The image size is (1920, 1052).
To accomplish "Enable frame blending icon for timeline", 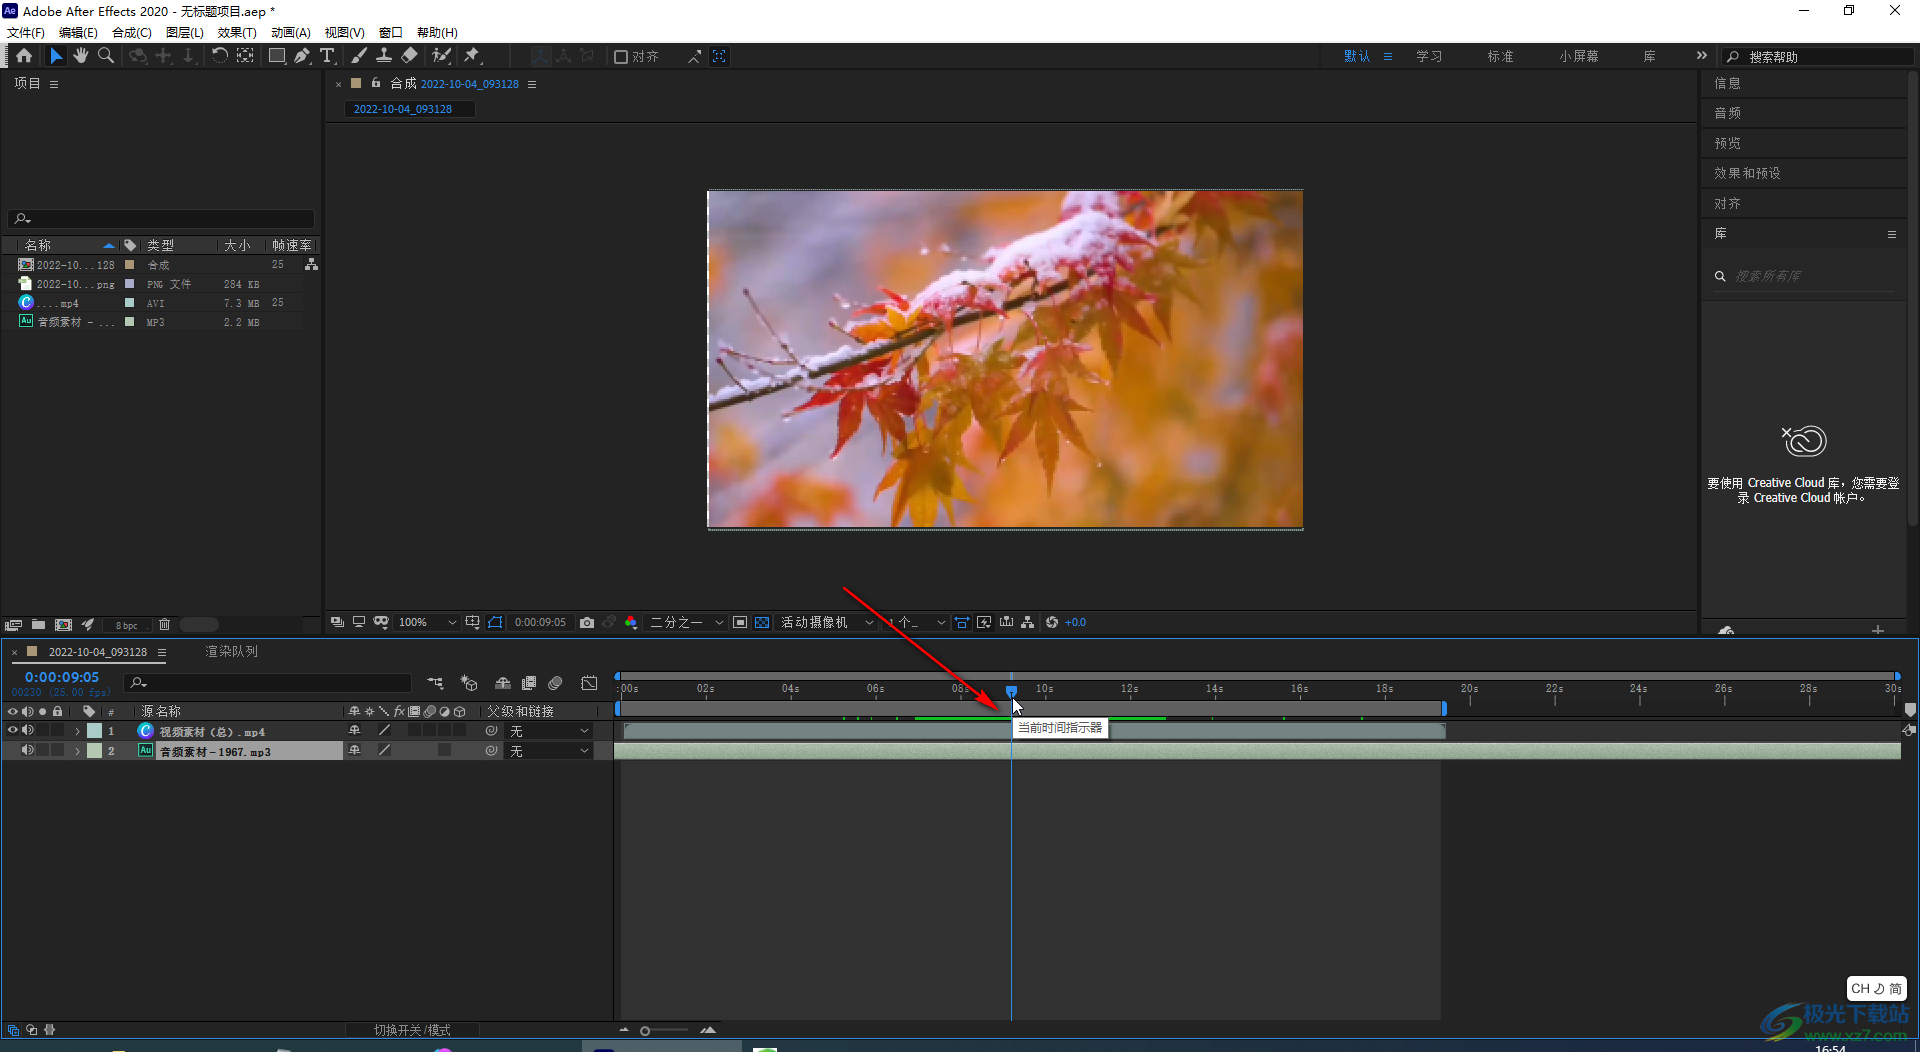I will click(x=529, y=683).
